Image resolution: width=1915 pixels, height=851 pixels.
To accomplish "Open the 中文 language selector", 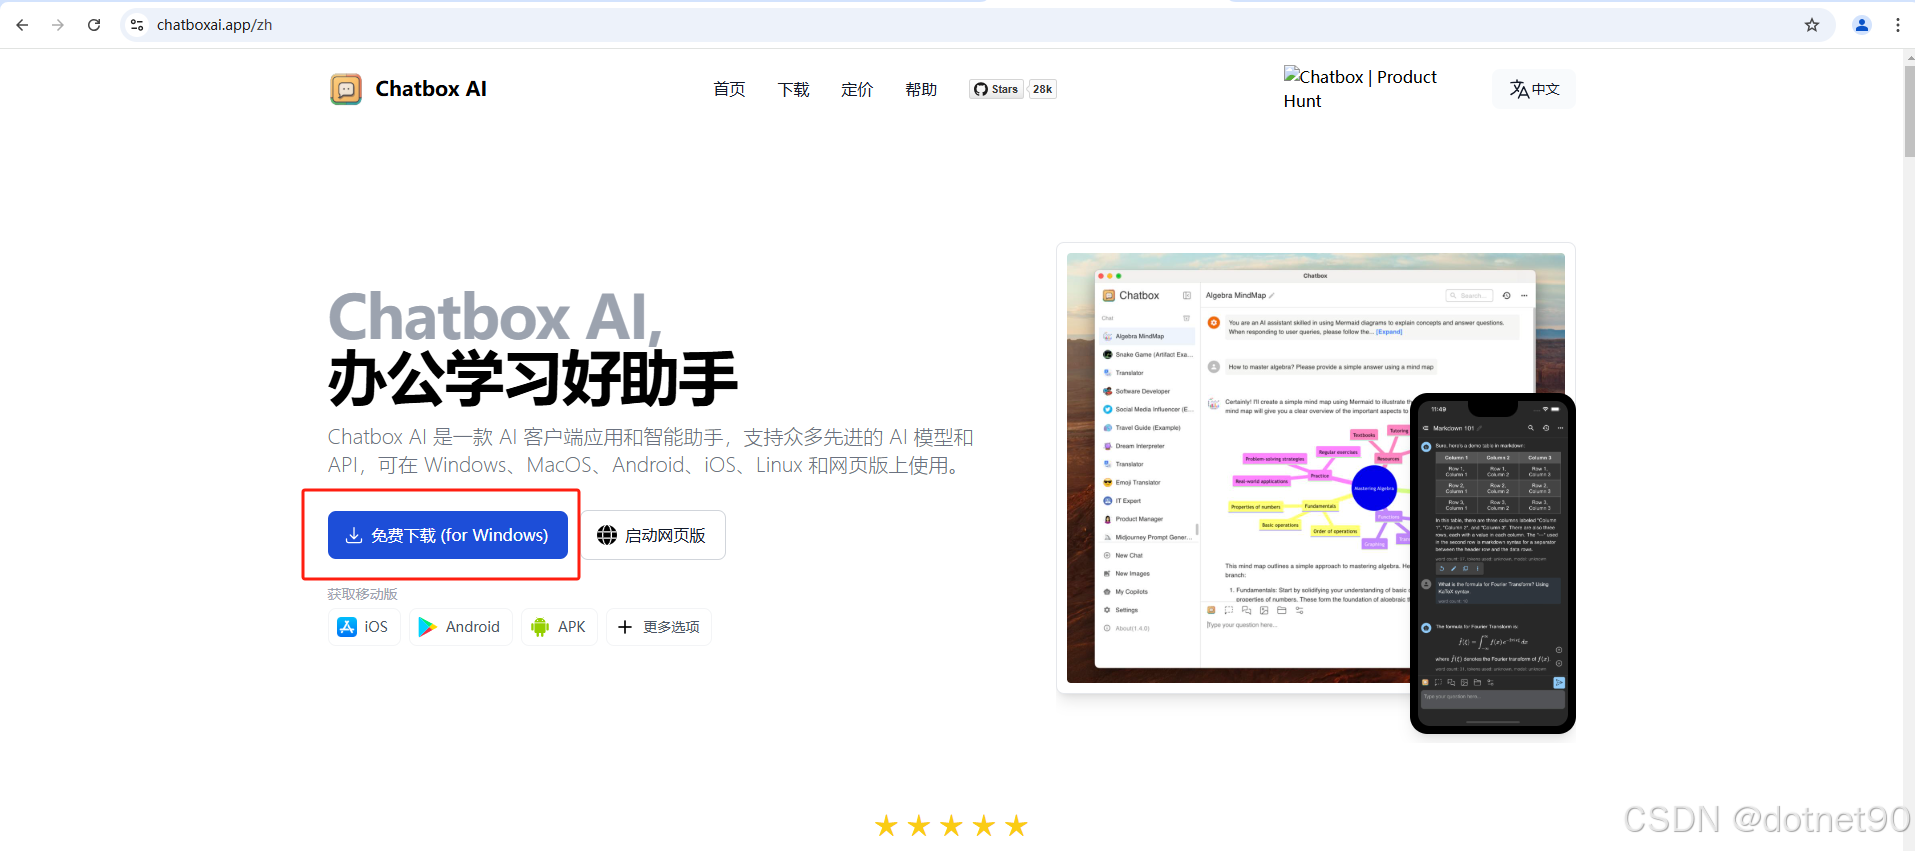I will 1534,89.
